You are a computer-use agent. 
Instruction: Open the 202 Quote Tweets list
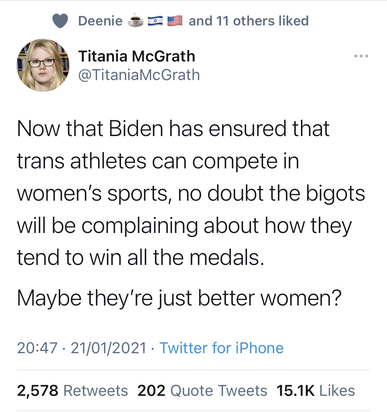click(202, 391)
